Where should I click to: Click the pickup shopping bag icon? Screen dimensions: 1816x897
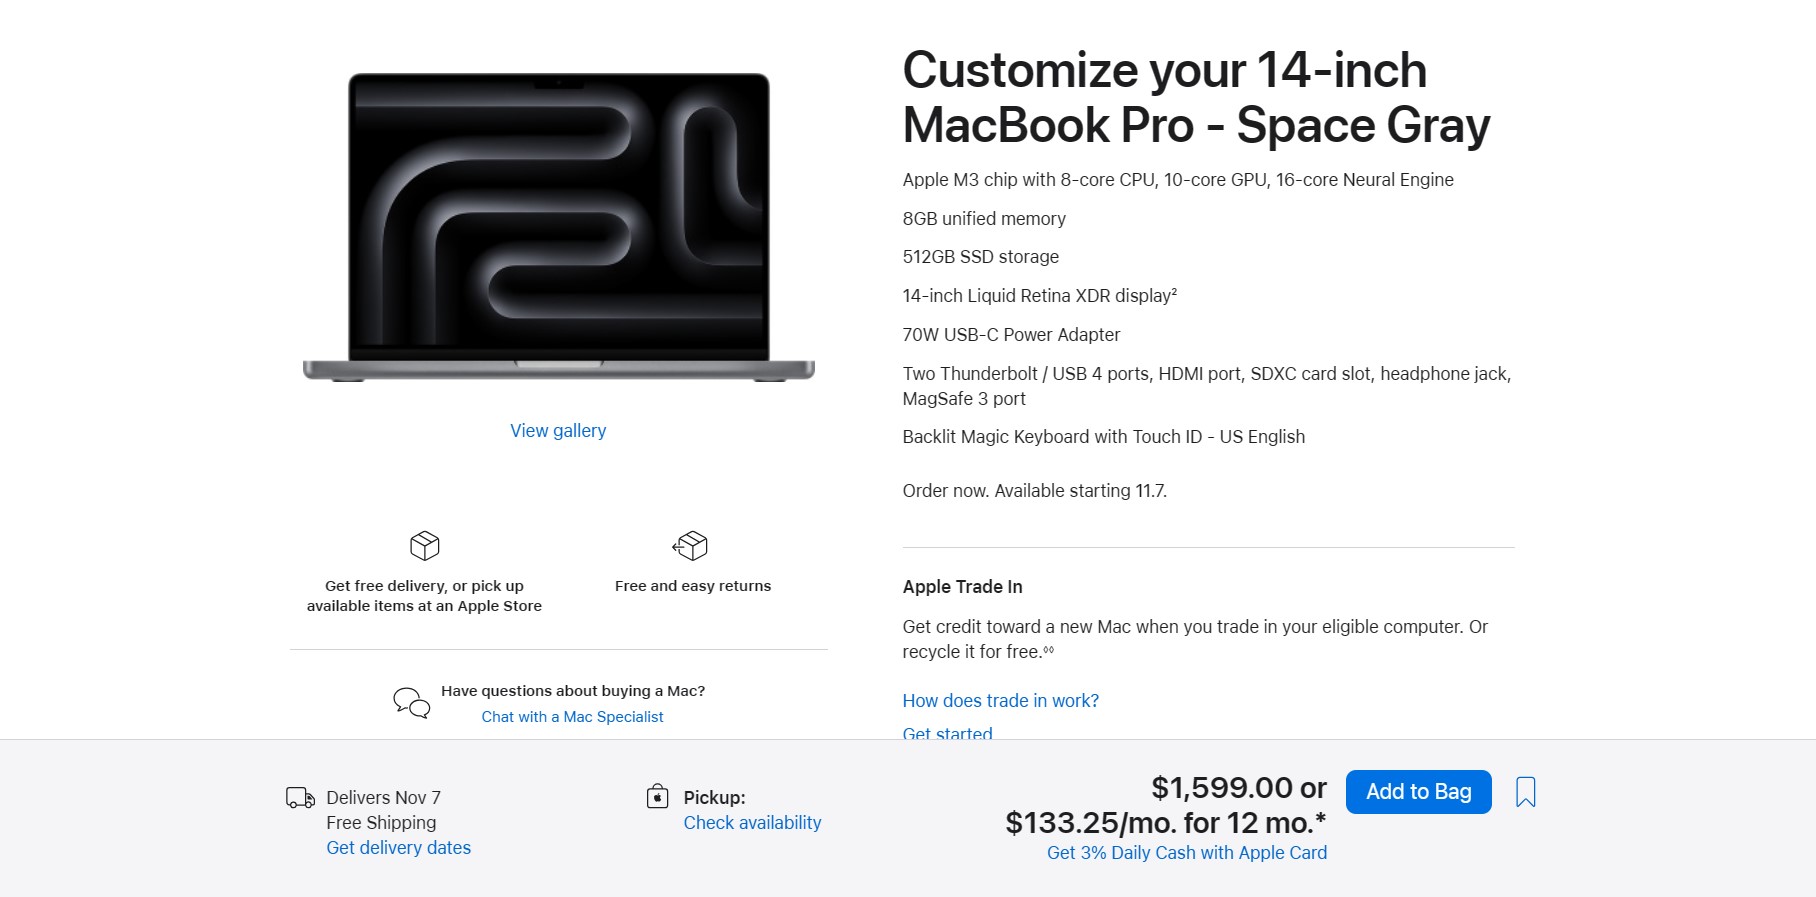657,797
